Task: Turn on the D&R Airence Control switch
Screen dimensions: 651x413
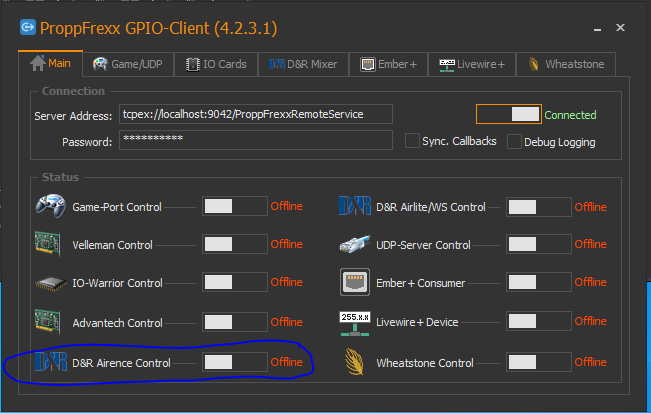Action: click(234, 362)
